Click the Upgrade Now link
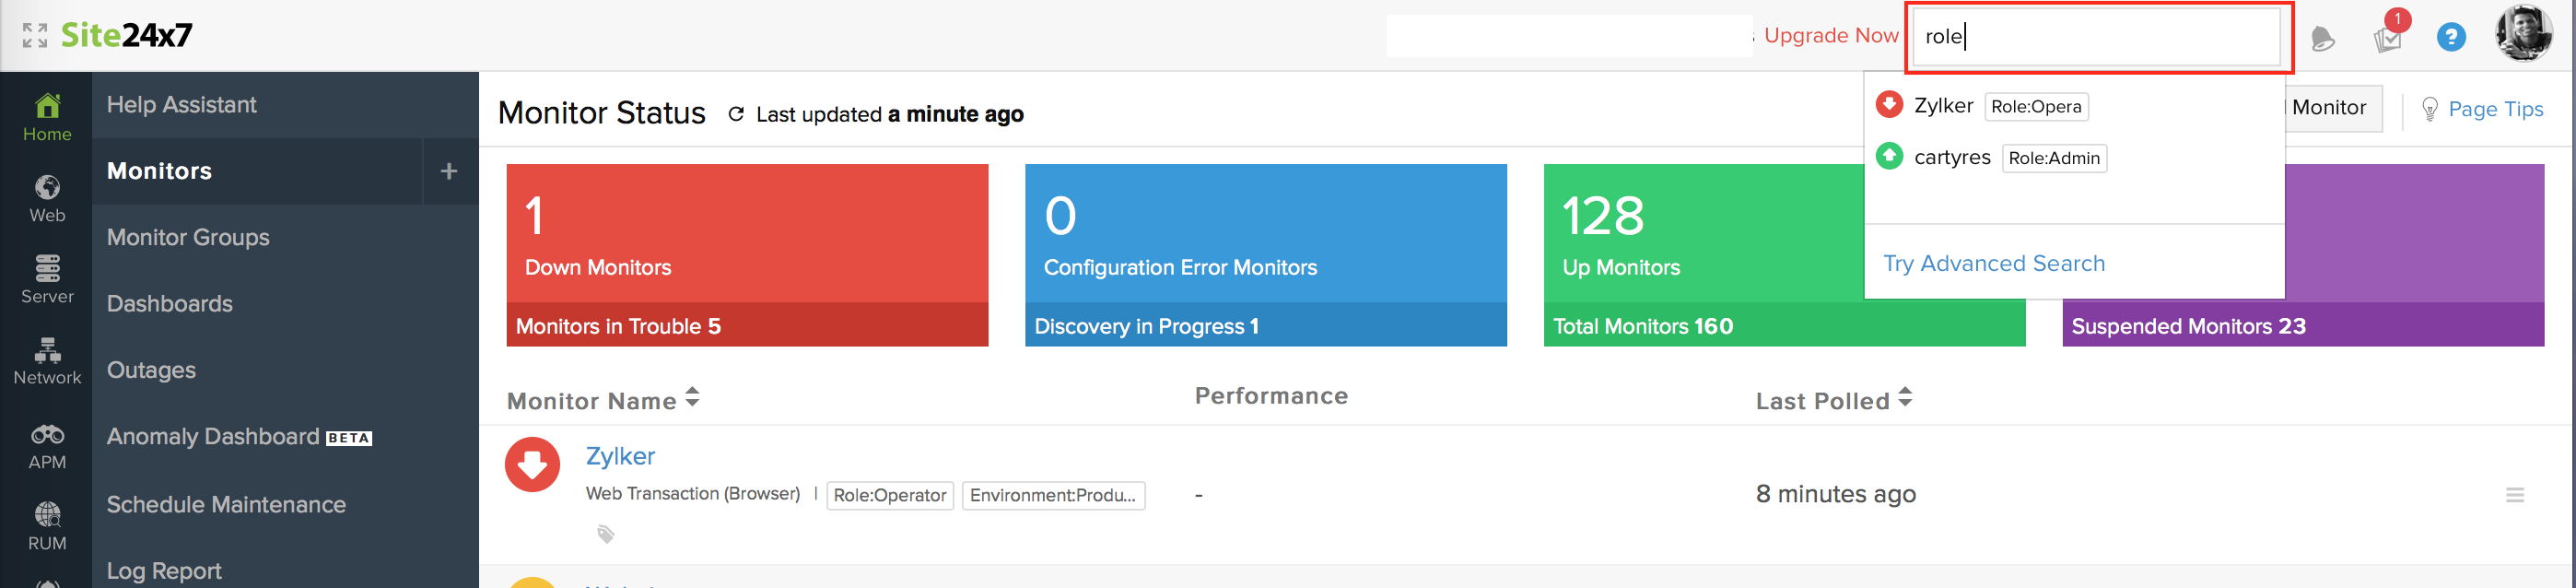Screen dimensions: 2576x588 coord(1830,36)
